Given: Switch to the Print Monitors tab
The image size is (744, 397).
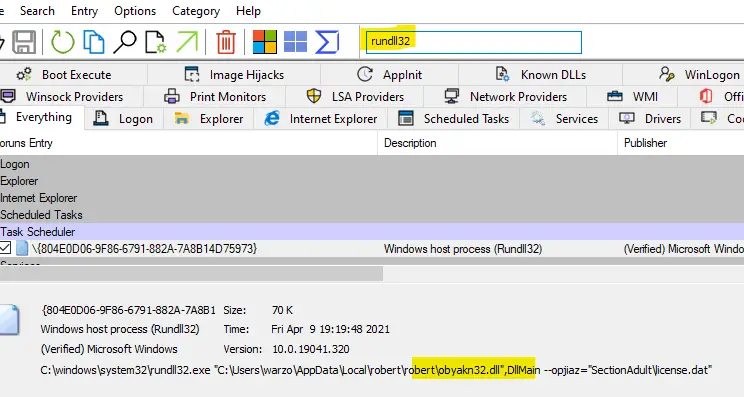Looking at the screenshot, I should (x=214, y=96).
